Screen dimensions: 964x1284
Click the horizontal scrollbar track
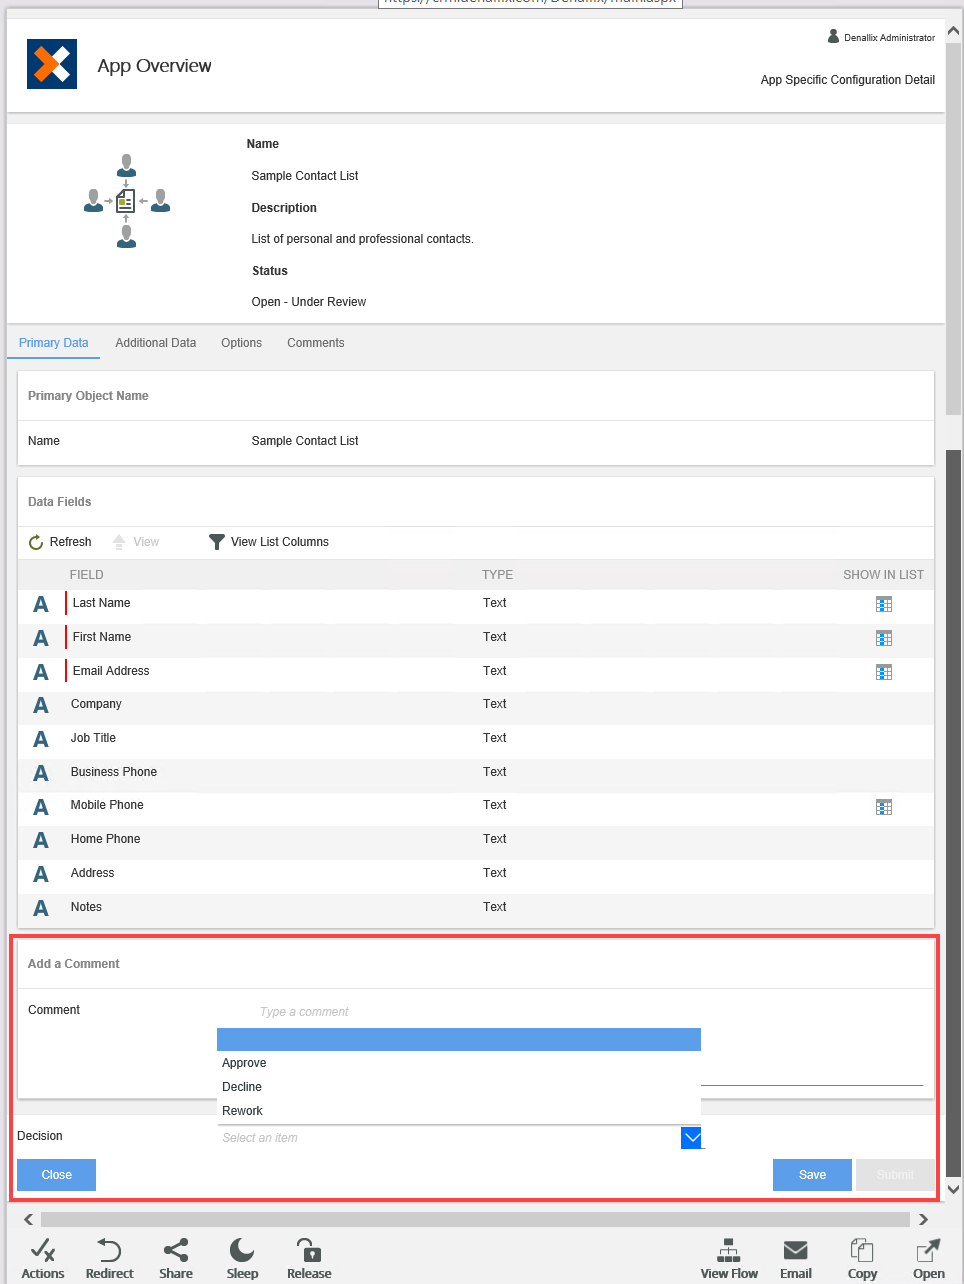pos(475,1219)
